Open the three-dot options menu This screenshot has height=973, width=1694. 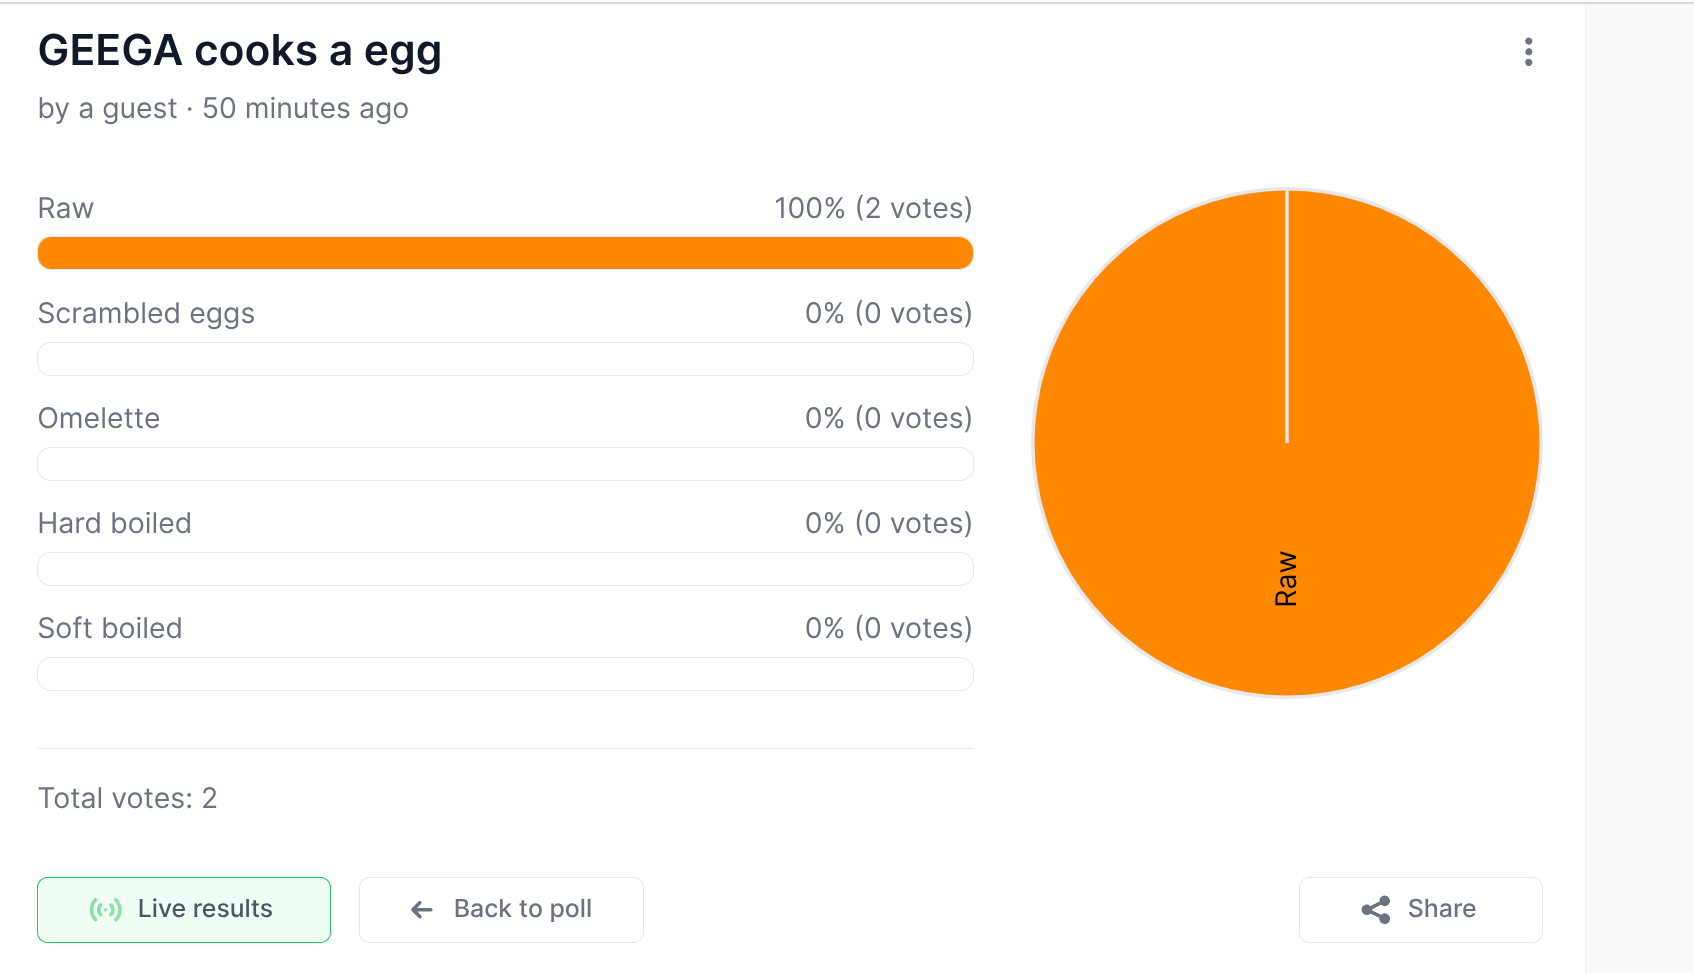click(x=1528, y=52)
